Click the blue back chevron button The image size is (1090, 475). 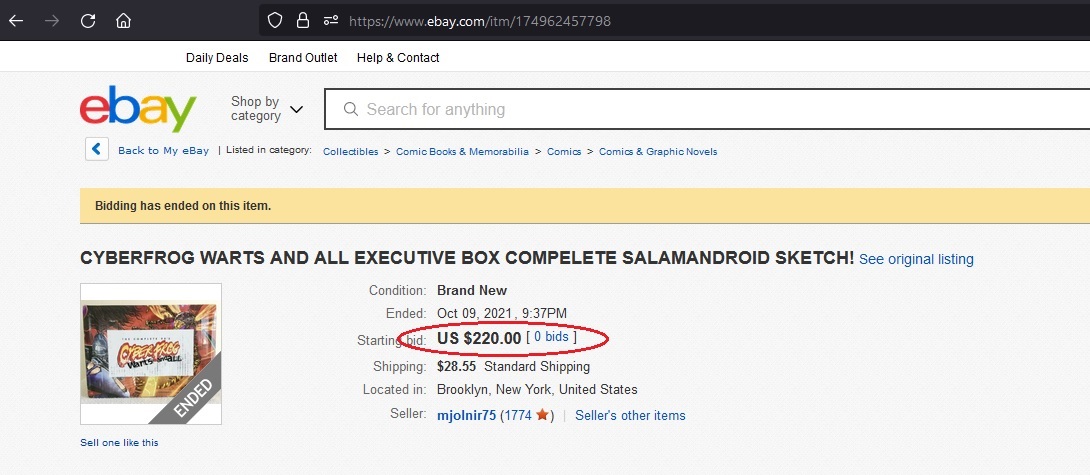[97, 149]
